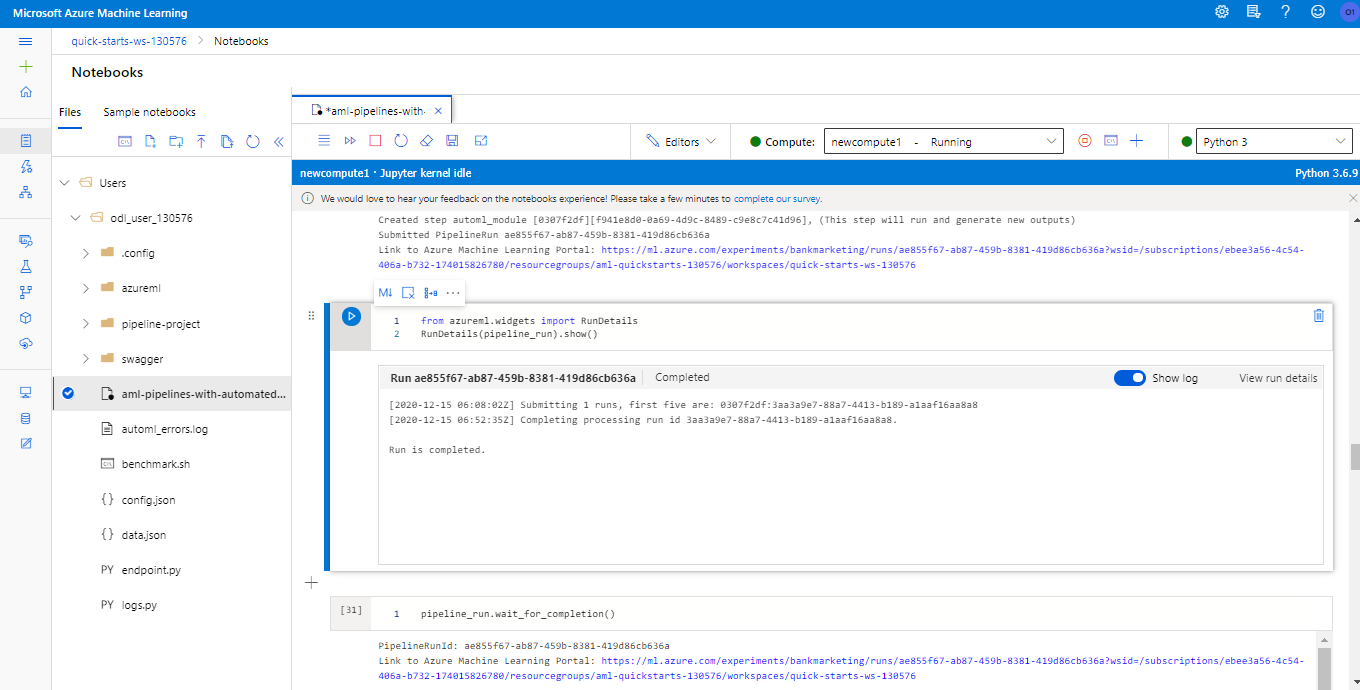The width and height of the screenshot is (1360, 690).
Task: Run the RunDetails cell play button
Action: tap(351, 316)
